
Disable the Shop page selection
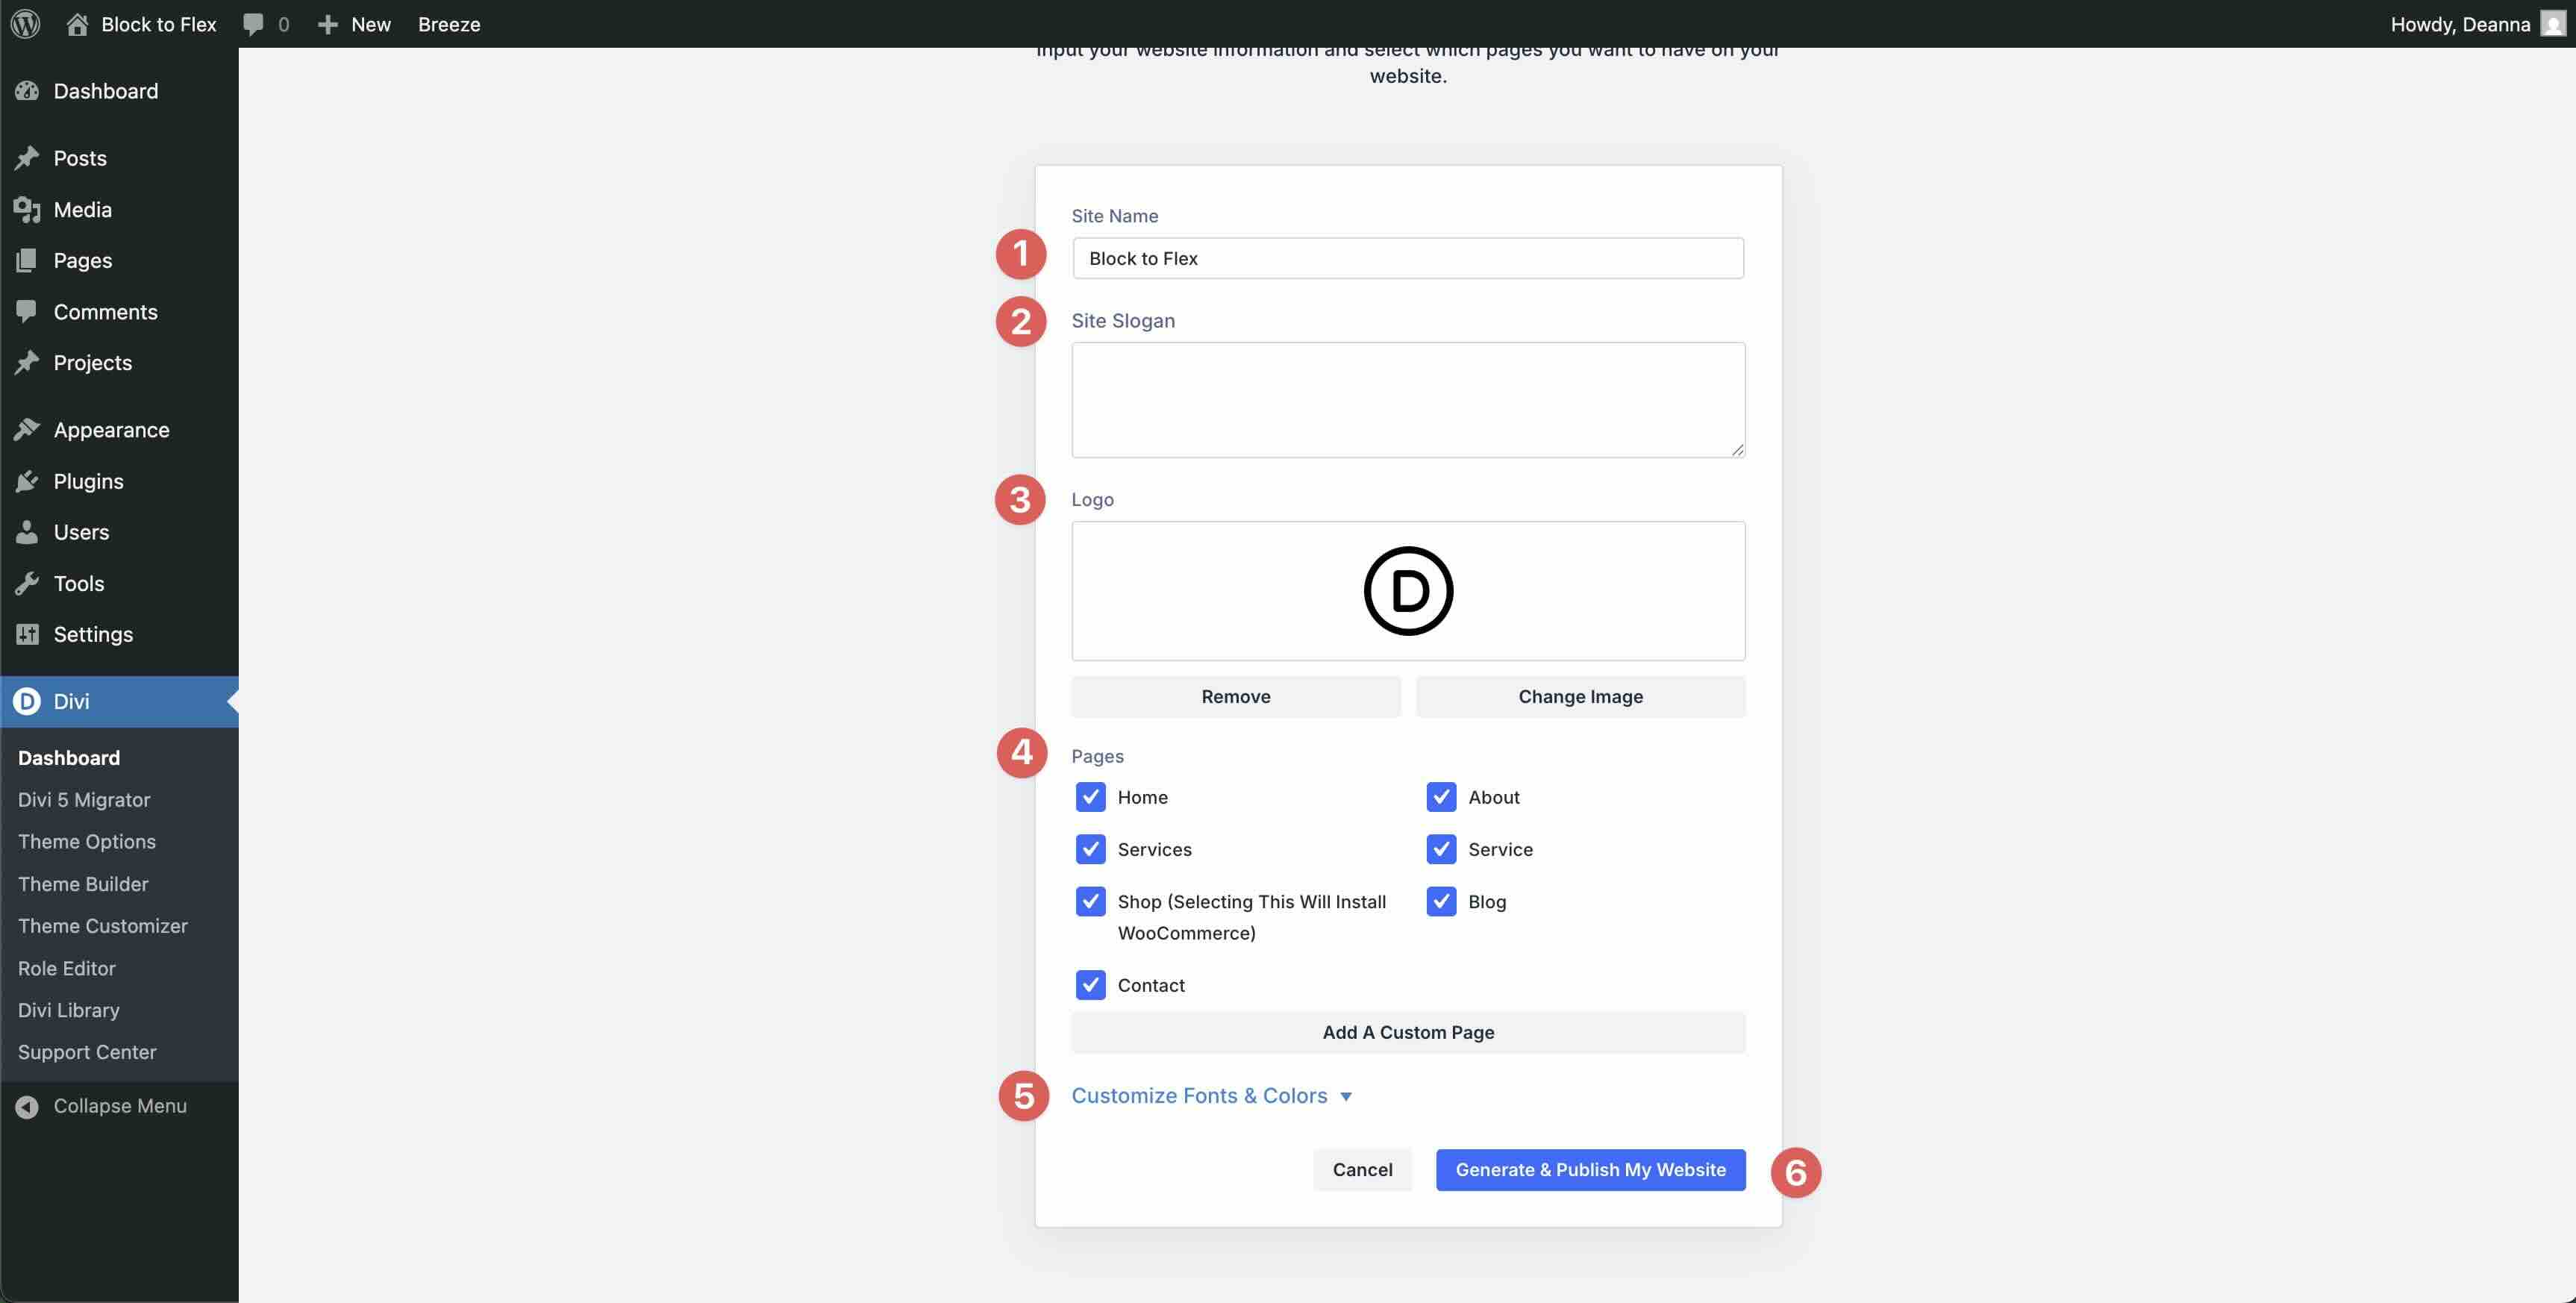point(1091,901)
